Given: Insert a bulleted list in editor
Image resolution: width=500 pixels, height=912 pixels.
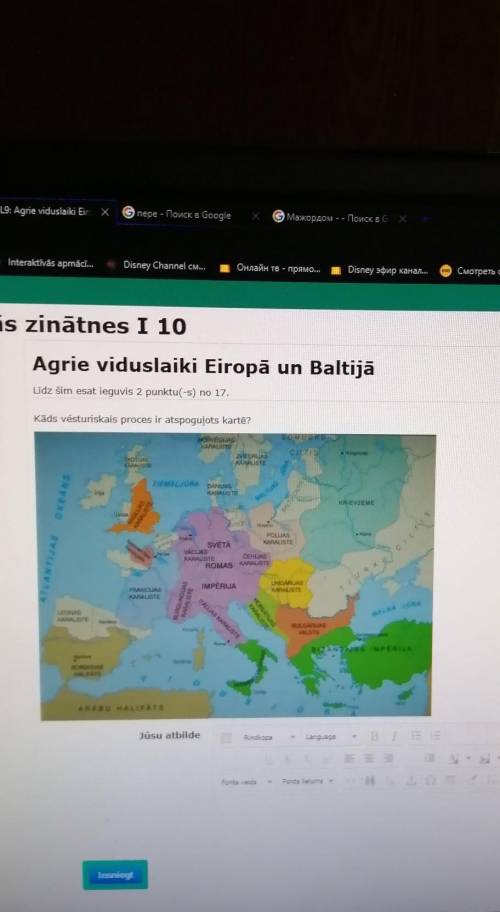Looking at the screenshot, I should point(416,736).
